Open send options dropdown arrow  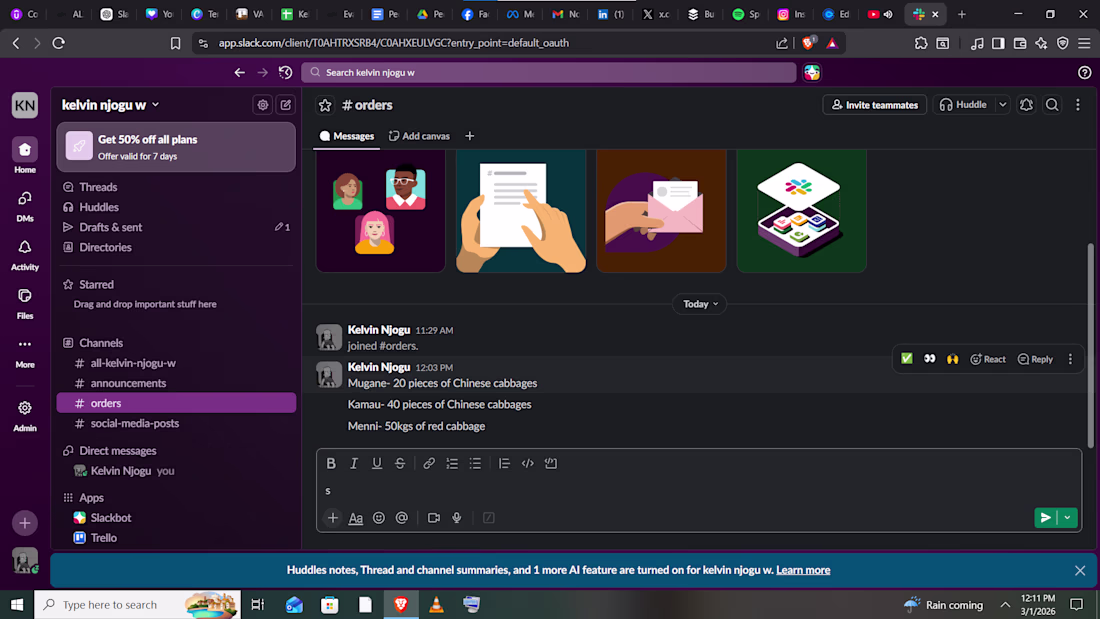click(1067, 518)
